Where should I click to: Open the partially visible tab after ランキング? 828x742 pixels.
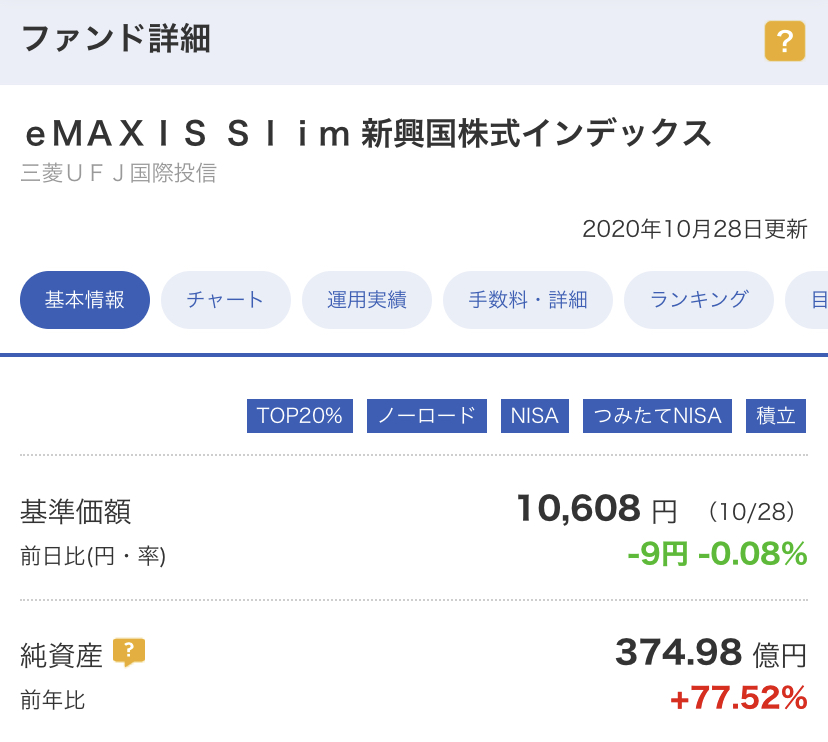point(808,299)
